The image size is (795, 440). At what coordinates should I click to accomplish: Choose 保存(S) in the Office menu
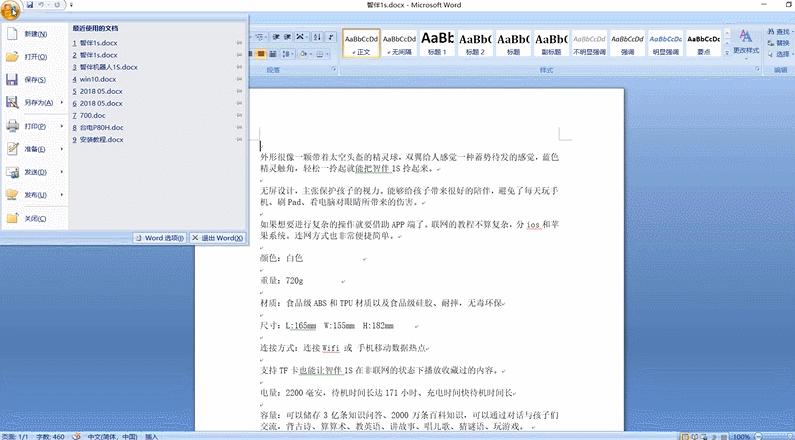click(x=34, y=80)
